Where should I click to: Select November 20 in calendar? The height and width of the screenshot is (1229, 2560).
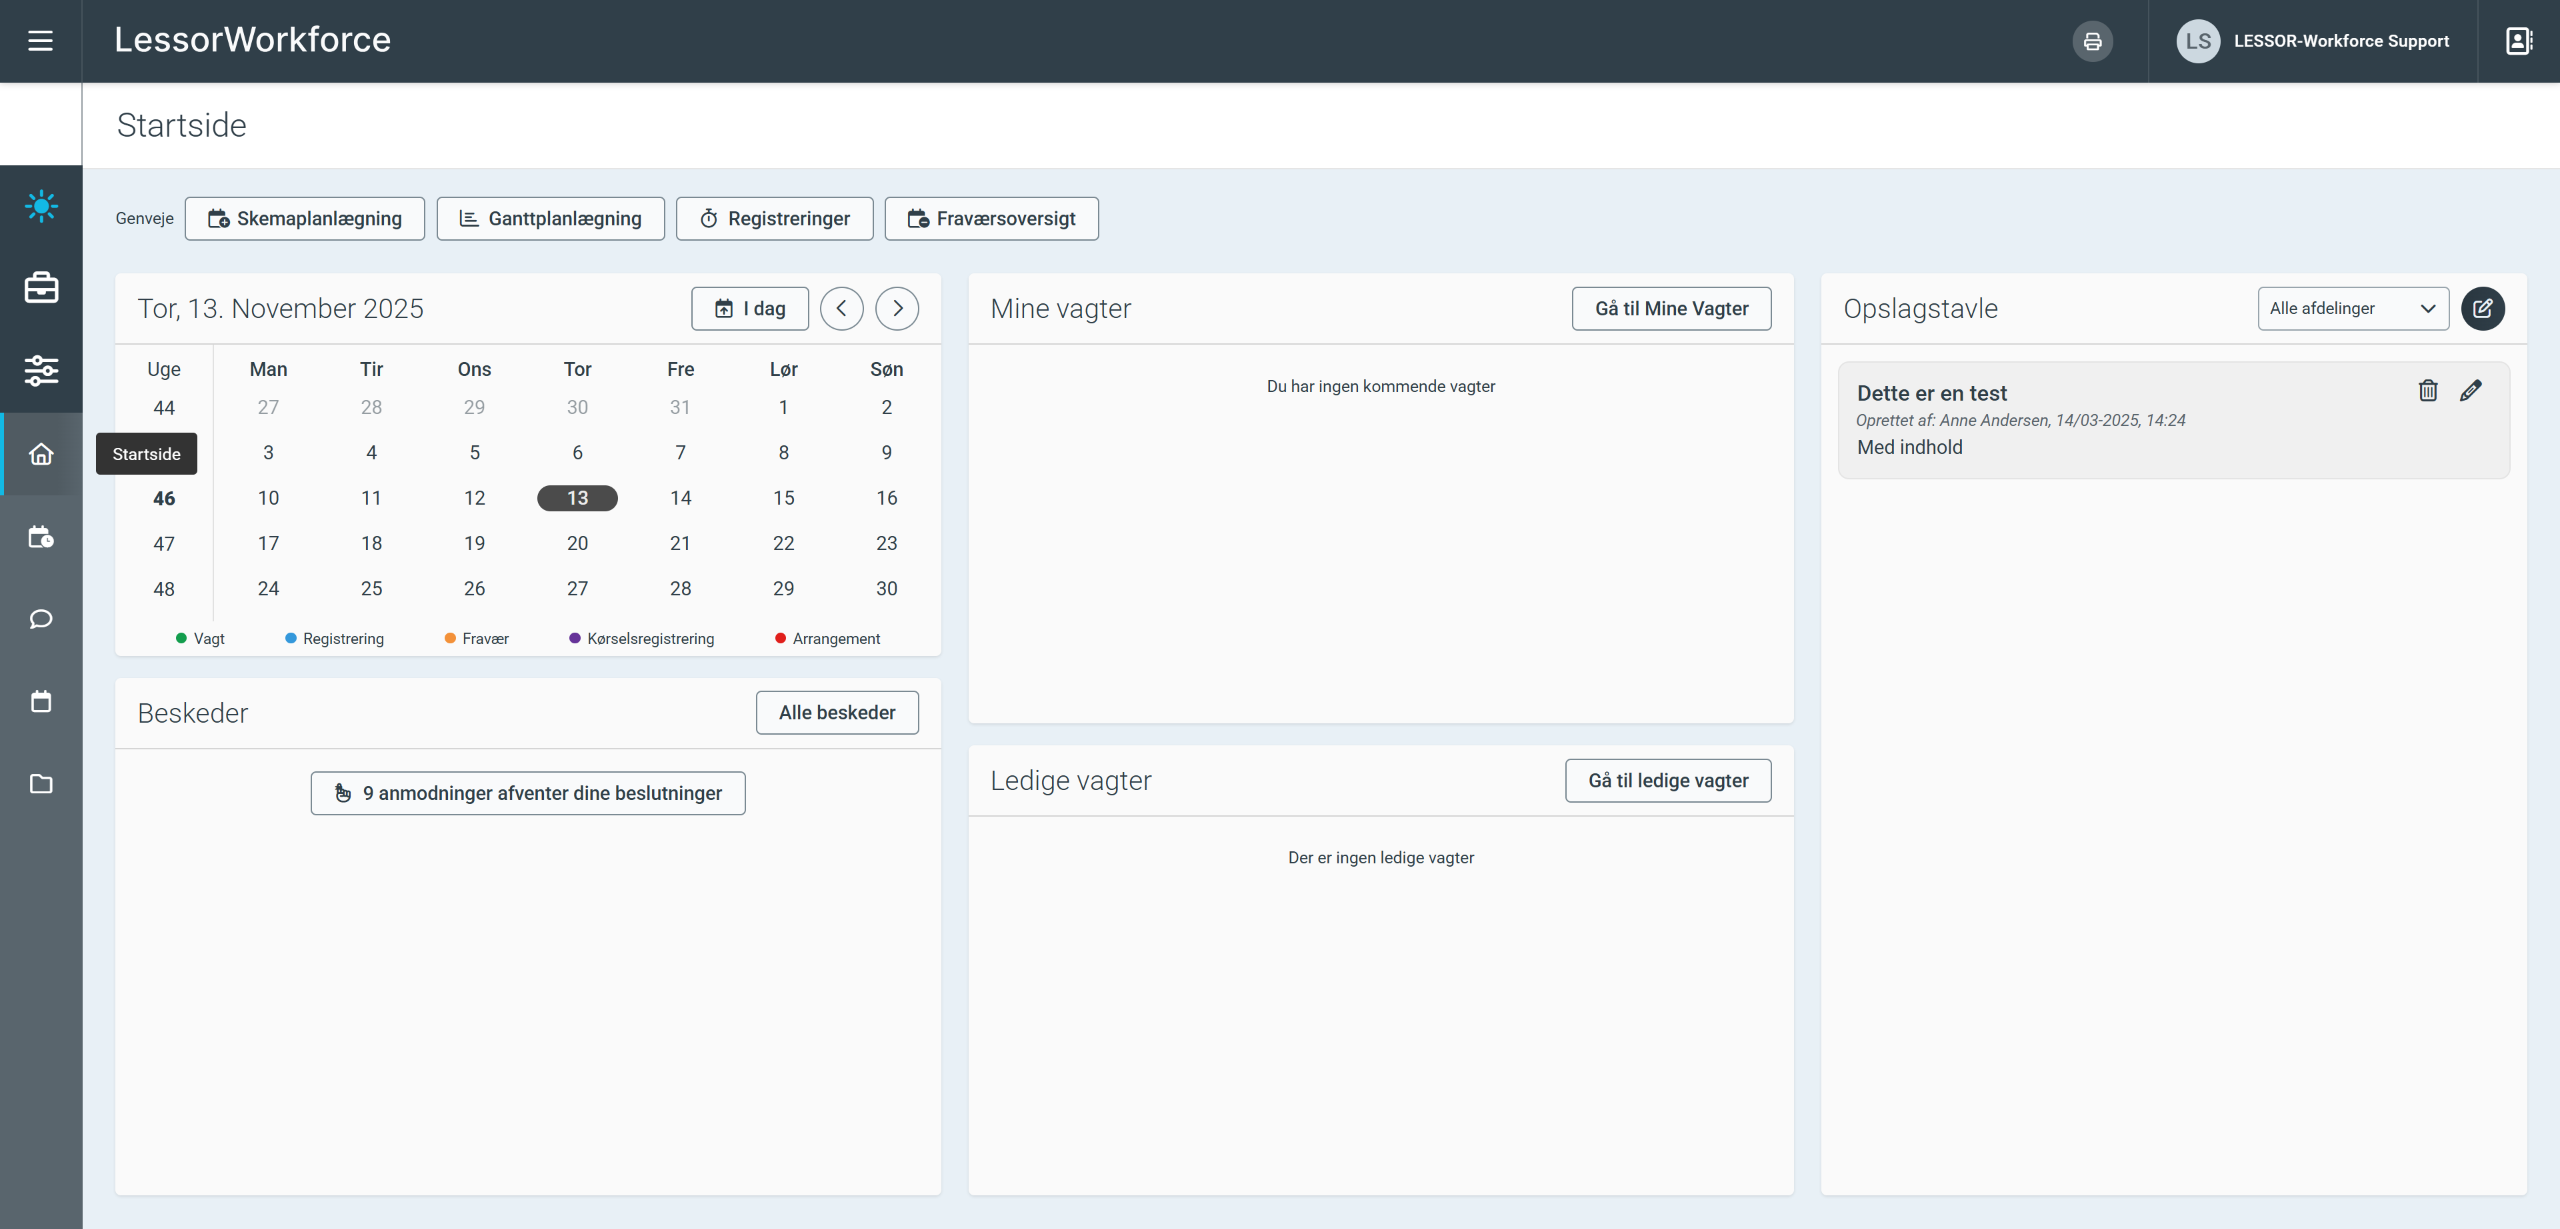tap(577, 543)
